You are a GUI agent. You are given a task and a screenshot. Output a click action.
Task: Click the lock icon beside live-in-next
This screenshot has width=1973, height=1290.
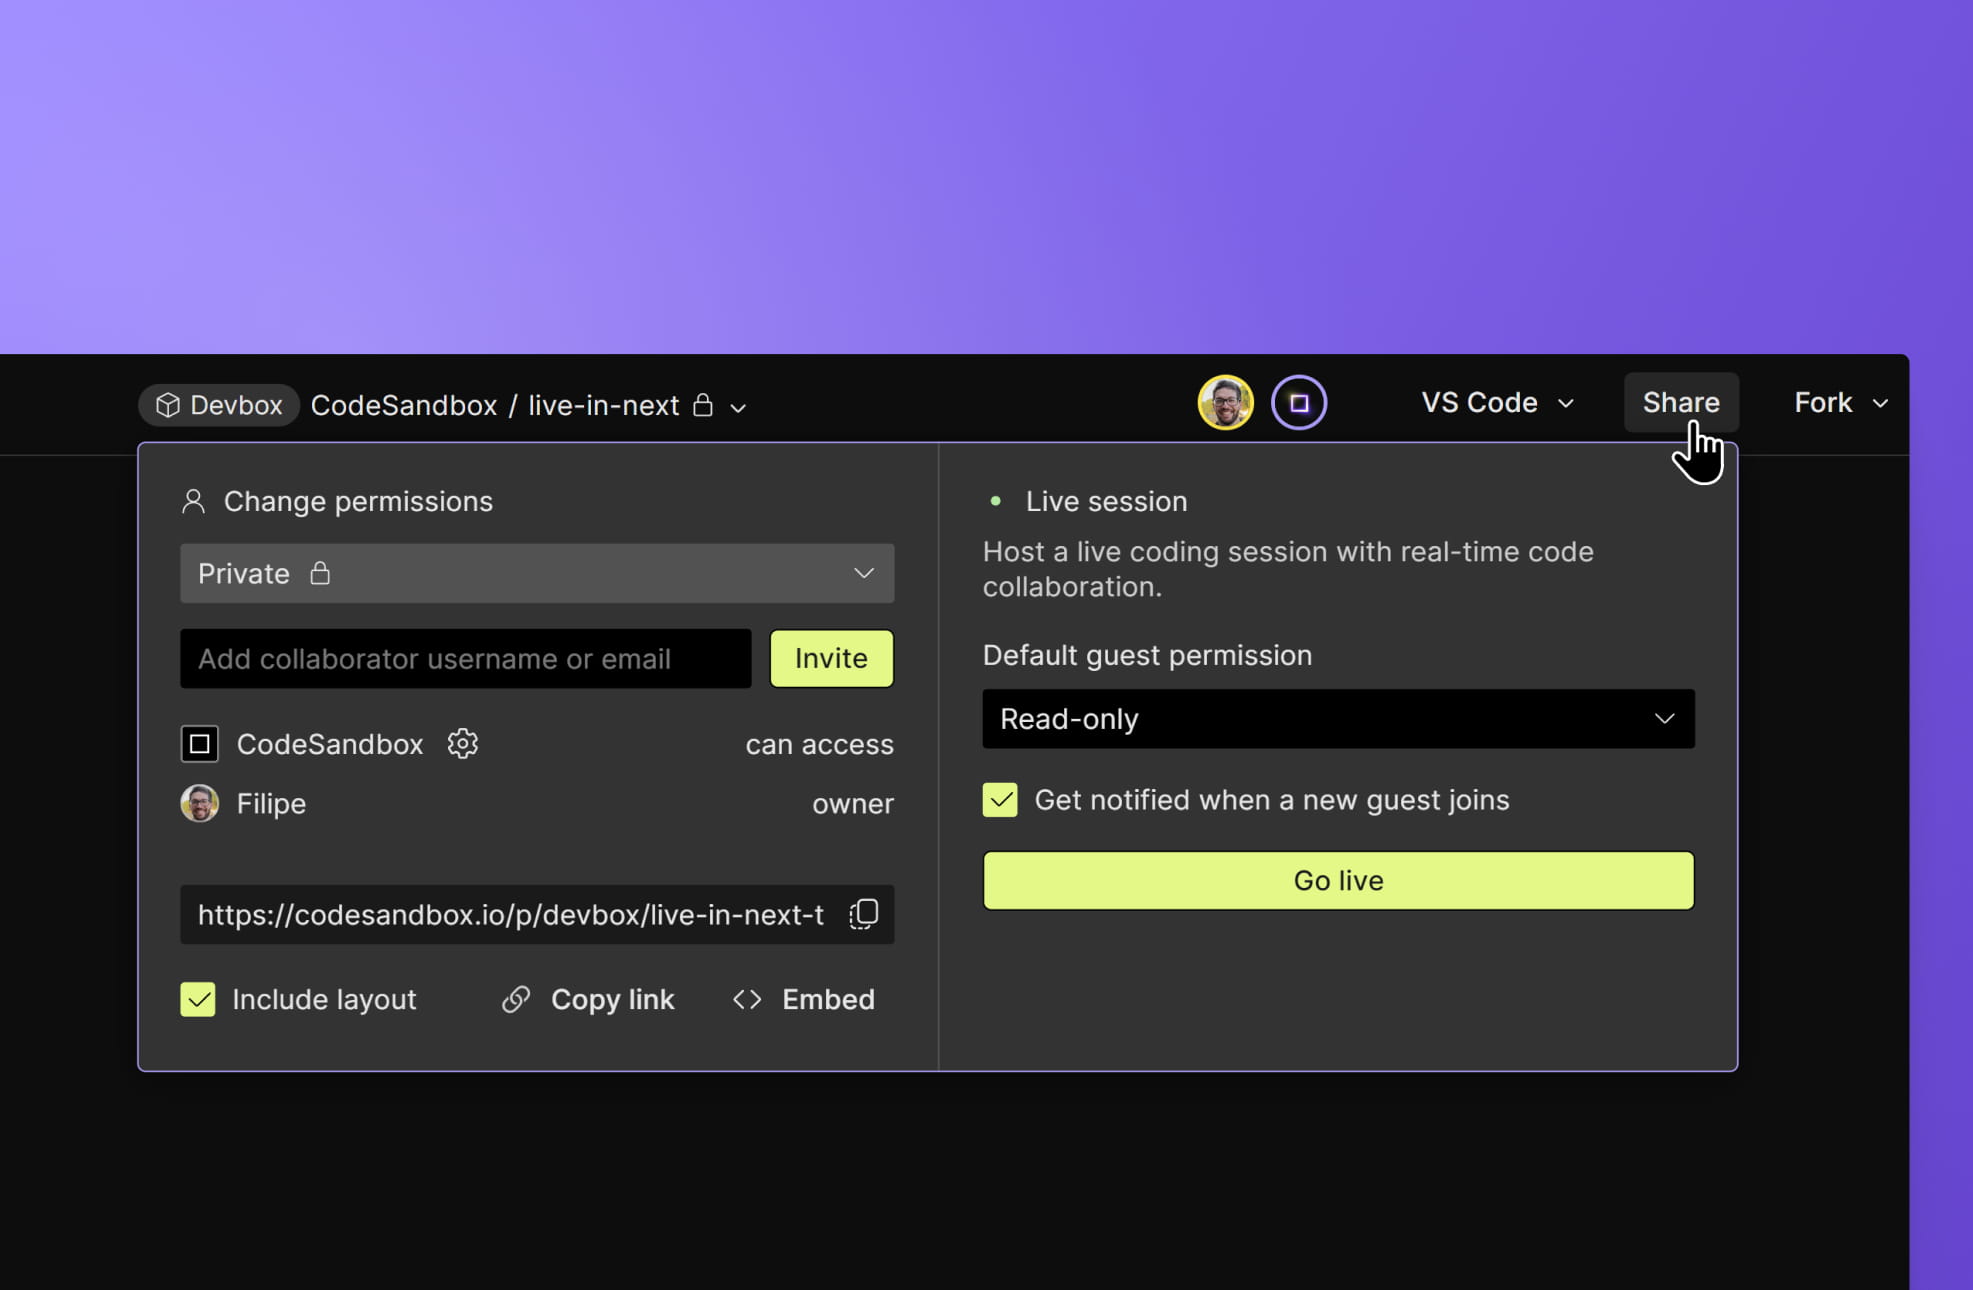(703, 405)
